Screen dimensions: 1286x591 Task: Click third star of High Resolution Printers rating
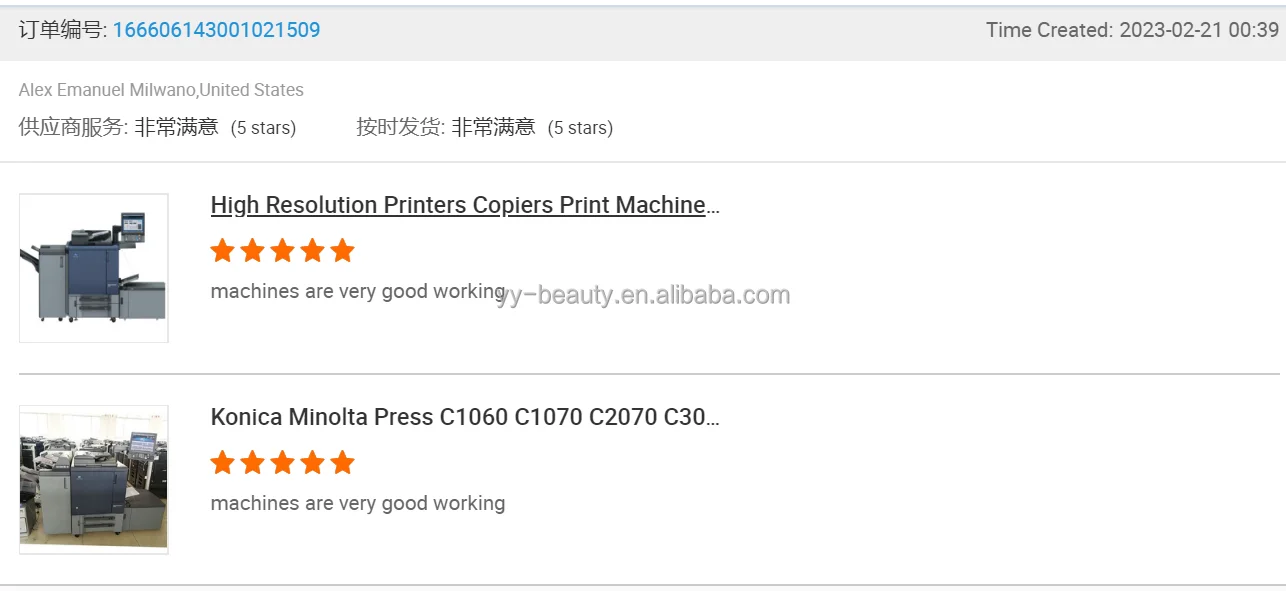[x=283, y=251]
